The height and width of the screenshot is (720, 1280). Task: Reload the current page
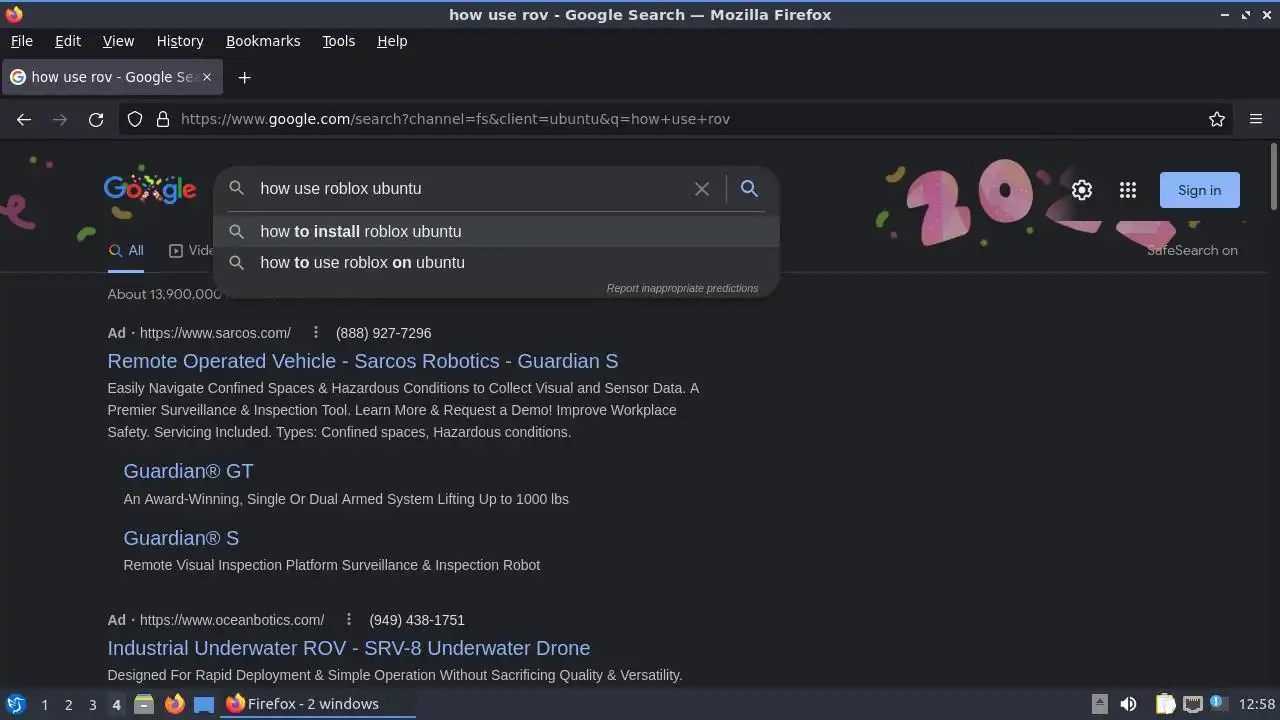96,119
